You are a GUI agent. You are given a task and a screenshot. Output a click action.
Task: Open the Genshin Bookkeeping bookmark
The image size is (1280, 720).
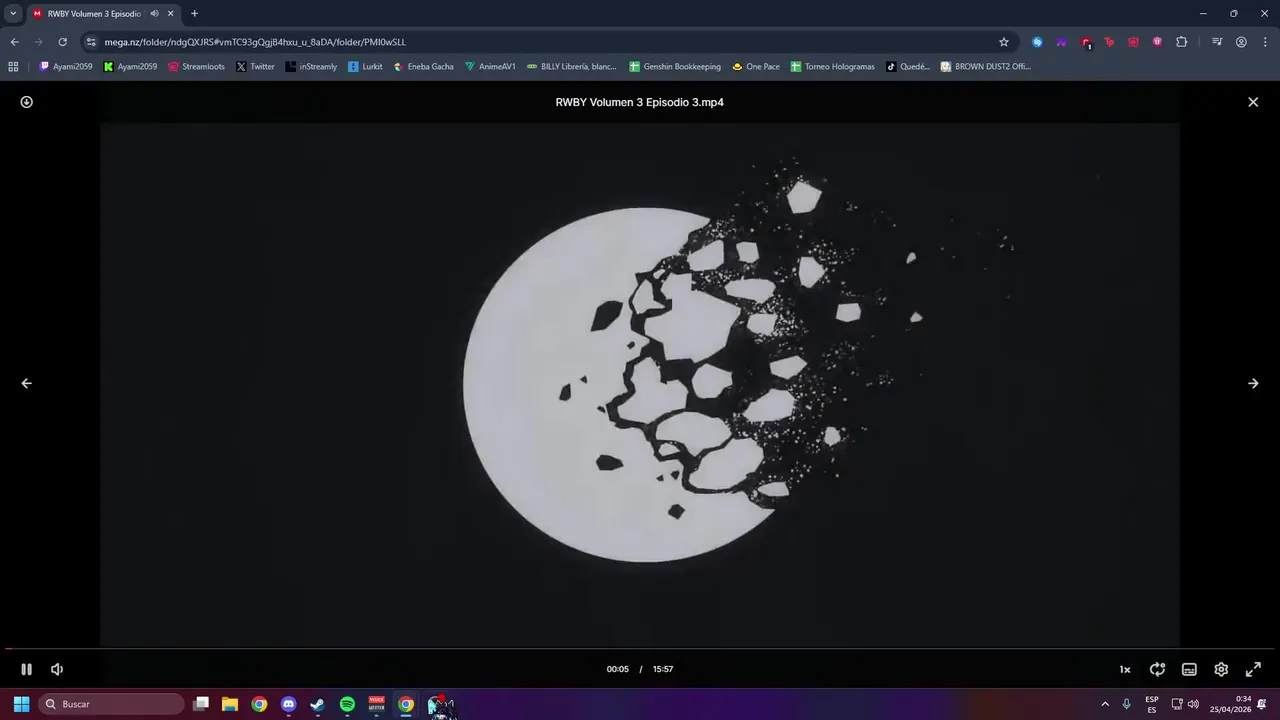(x=674, y=67)
